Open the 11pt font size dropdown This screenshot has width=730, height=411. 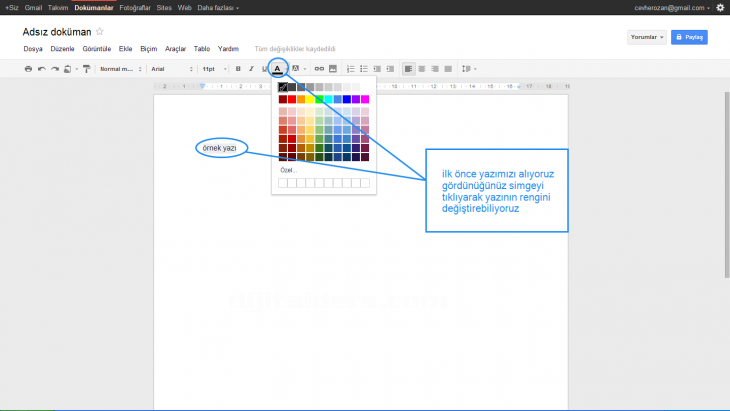tap(213, 69)
